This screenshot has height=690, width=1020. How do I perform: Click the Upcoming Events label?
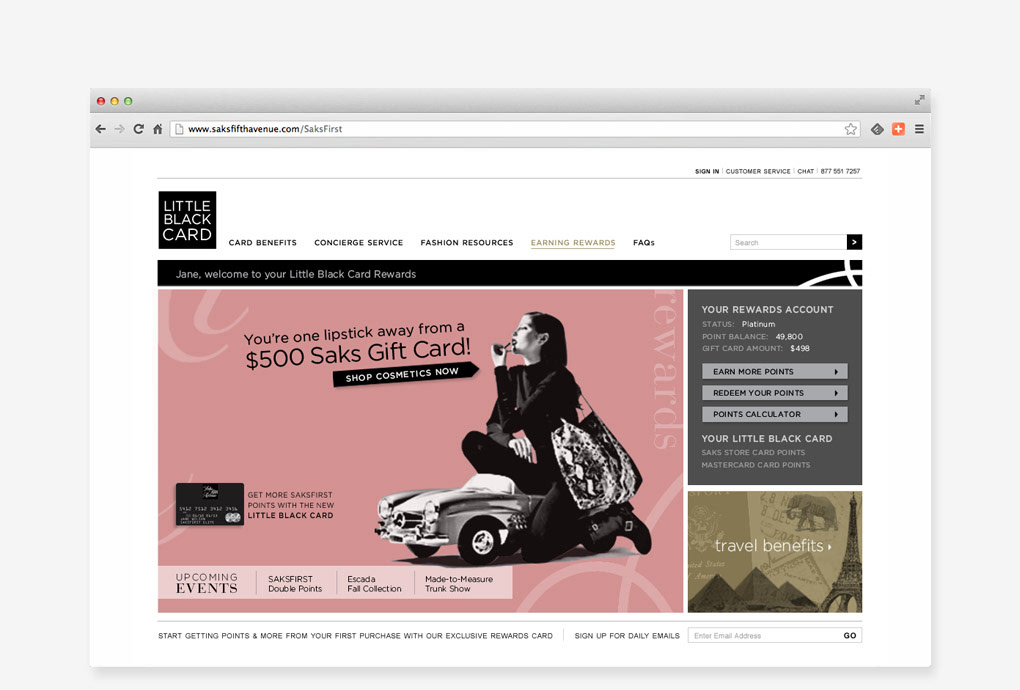click(x=207, y=583)
